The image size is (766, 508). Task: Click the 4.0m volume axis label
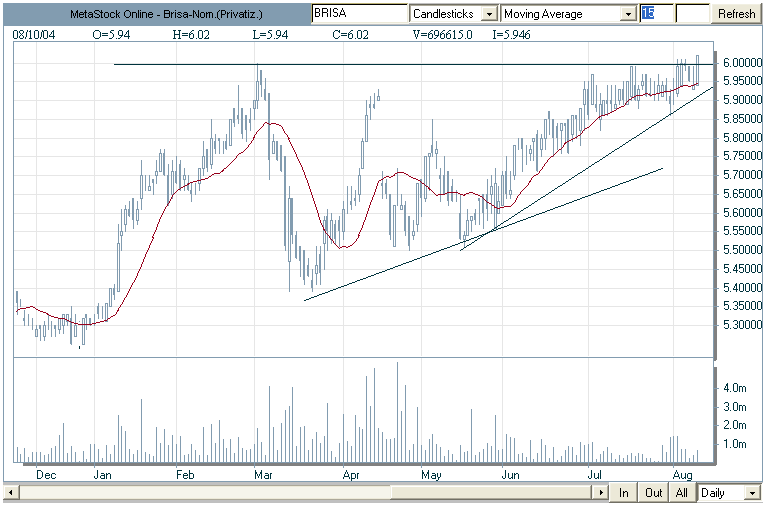pyautogui.click(x=735, y=388)
